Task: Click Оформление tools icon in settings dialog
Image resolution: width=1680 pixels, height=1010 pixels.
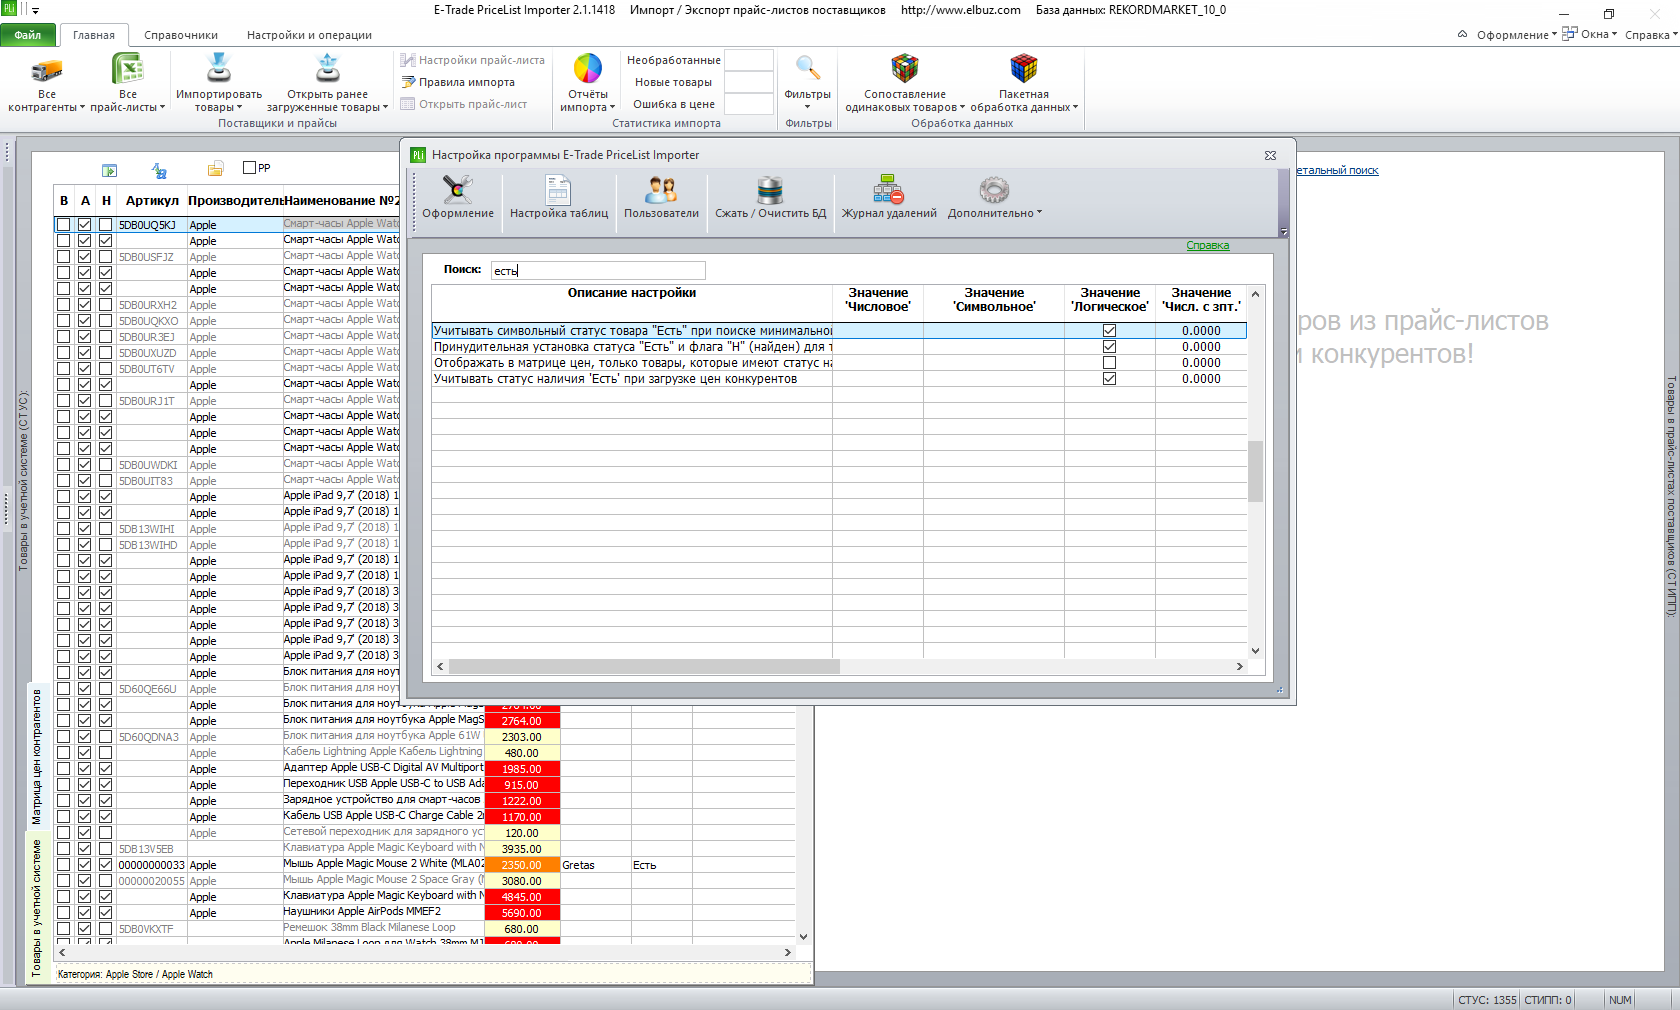Action: [x=458, y=189]
